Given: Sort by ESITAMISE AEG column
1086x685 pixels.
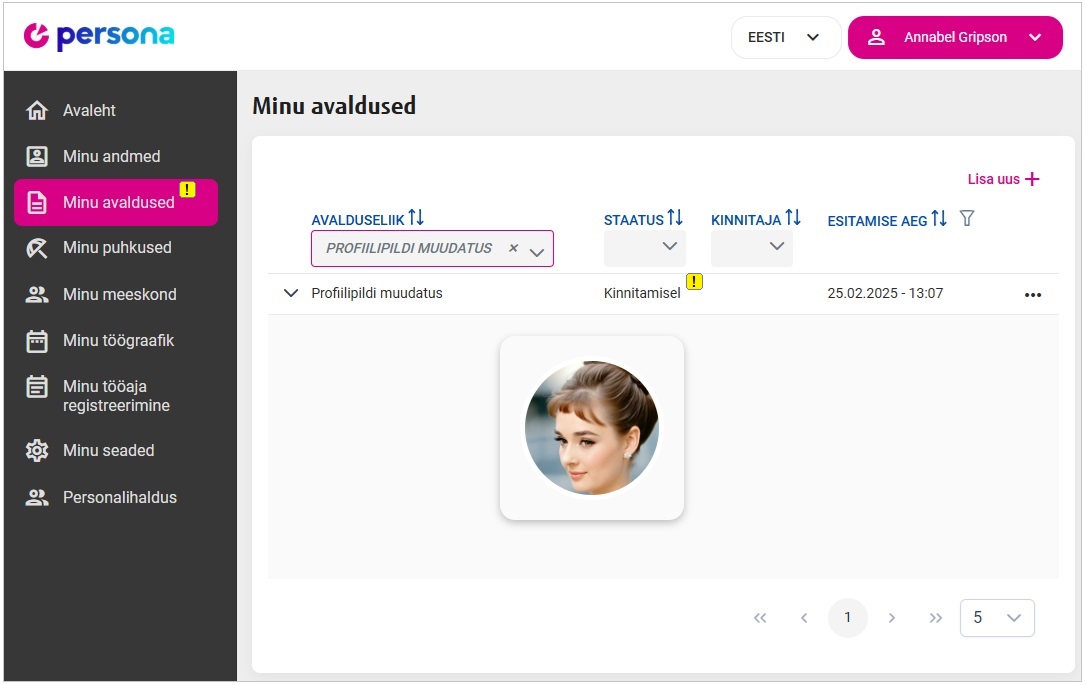Looking at the screenshot, I should coord(939,219).
